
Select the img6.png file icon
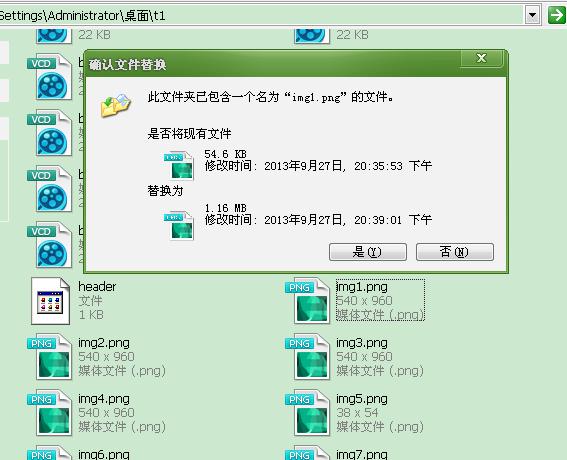pyautogui.click(x=50, y=453)
